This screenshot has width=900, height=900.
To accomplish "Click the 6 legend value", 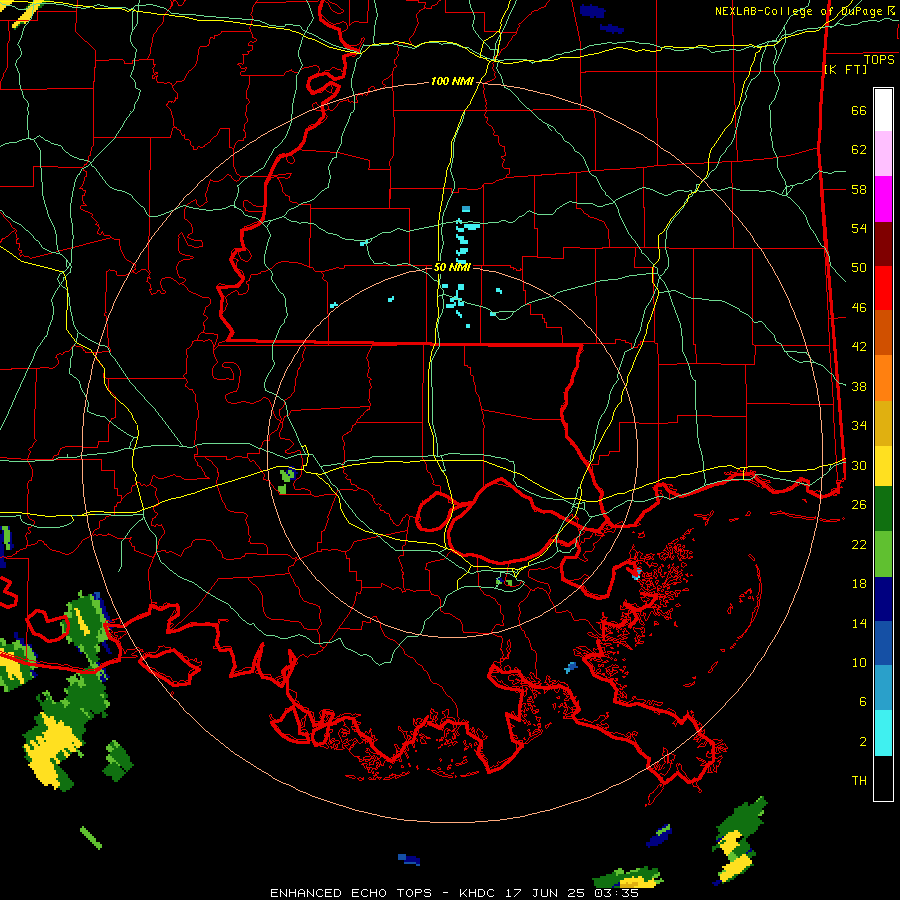I will pos(863,702).
